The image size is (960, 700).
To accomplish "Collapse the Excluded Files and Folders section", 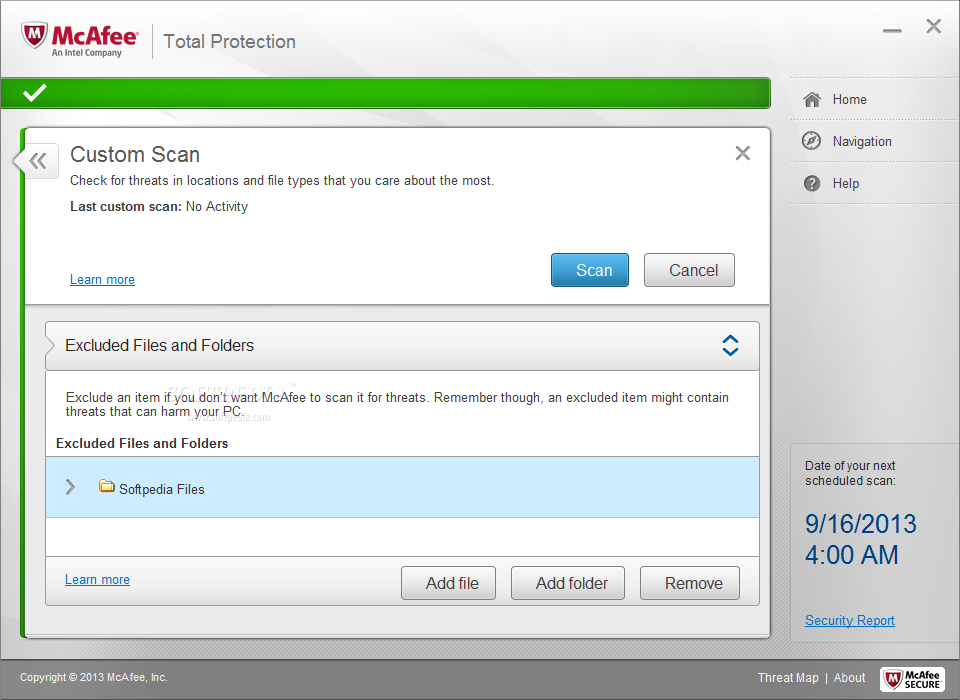I will [730, 345].
